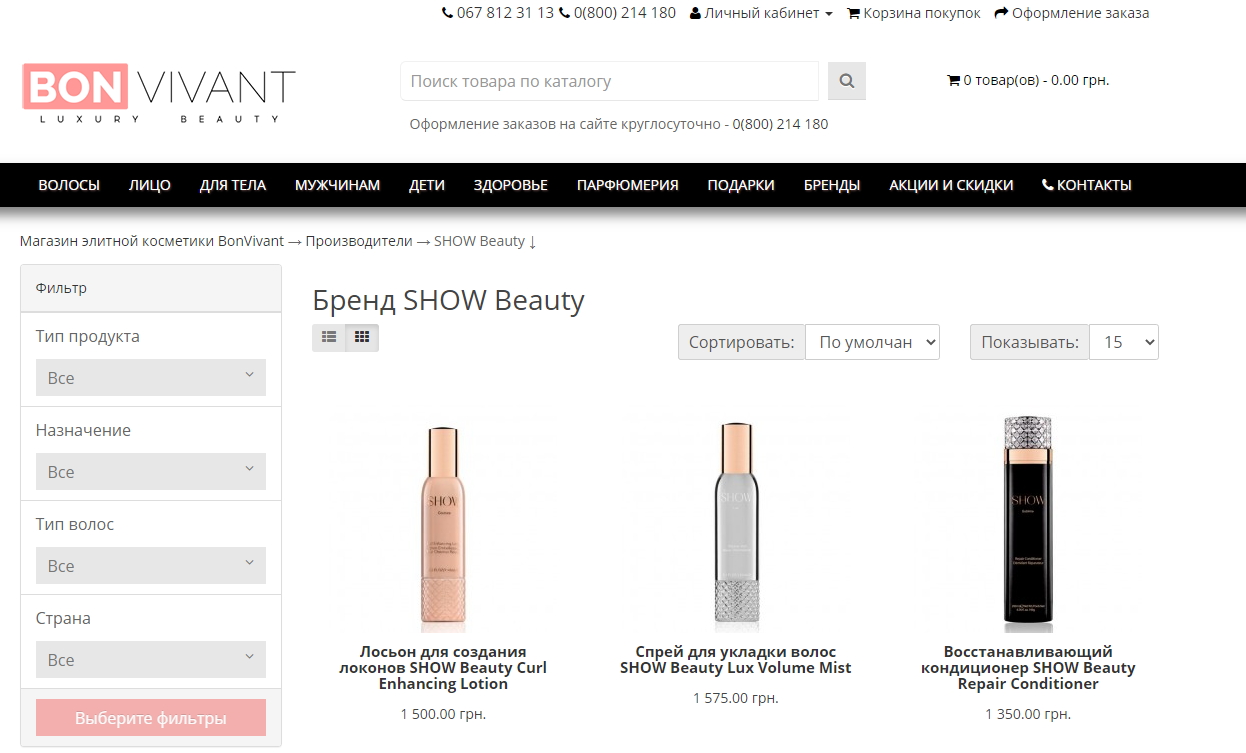Open the Бренды menu
Screen dimensions: 1246x753
[x=832, y=185]
